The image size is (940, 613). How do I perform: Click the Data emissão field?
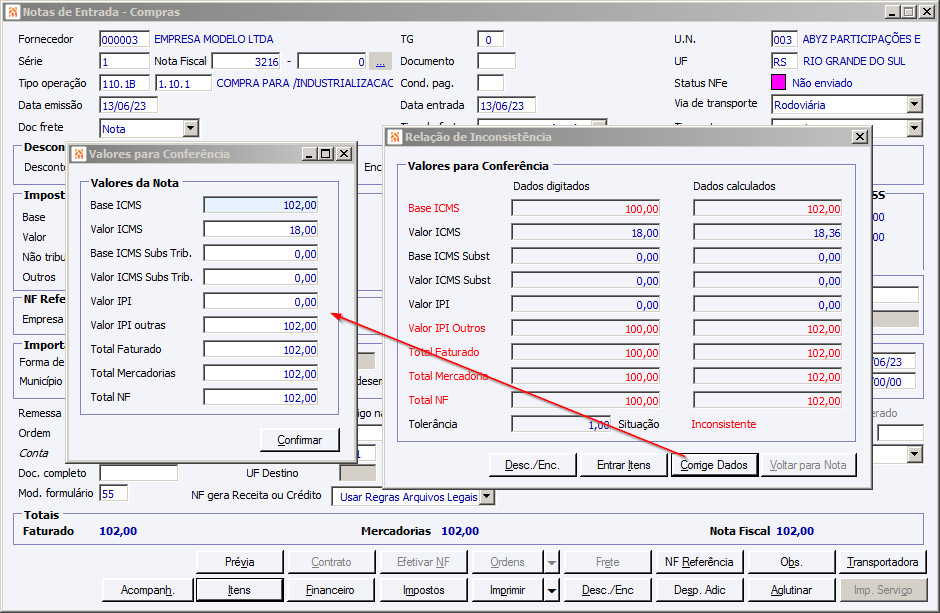(x=128, y=105)
